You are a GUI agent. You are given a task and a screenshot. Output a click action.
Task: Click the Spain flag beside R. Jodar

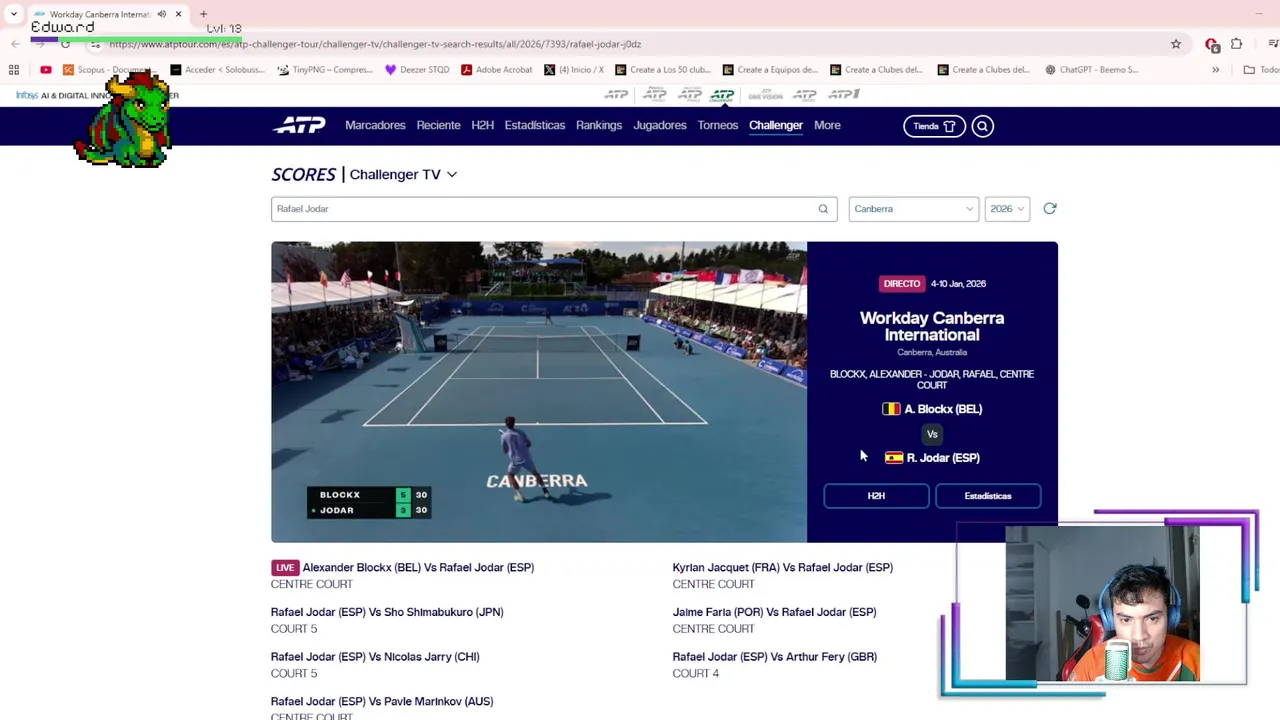893,458
